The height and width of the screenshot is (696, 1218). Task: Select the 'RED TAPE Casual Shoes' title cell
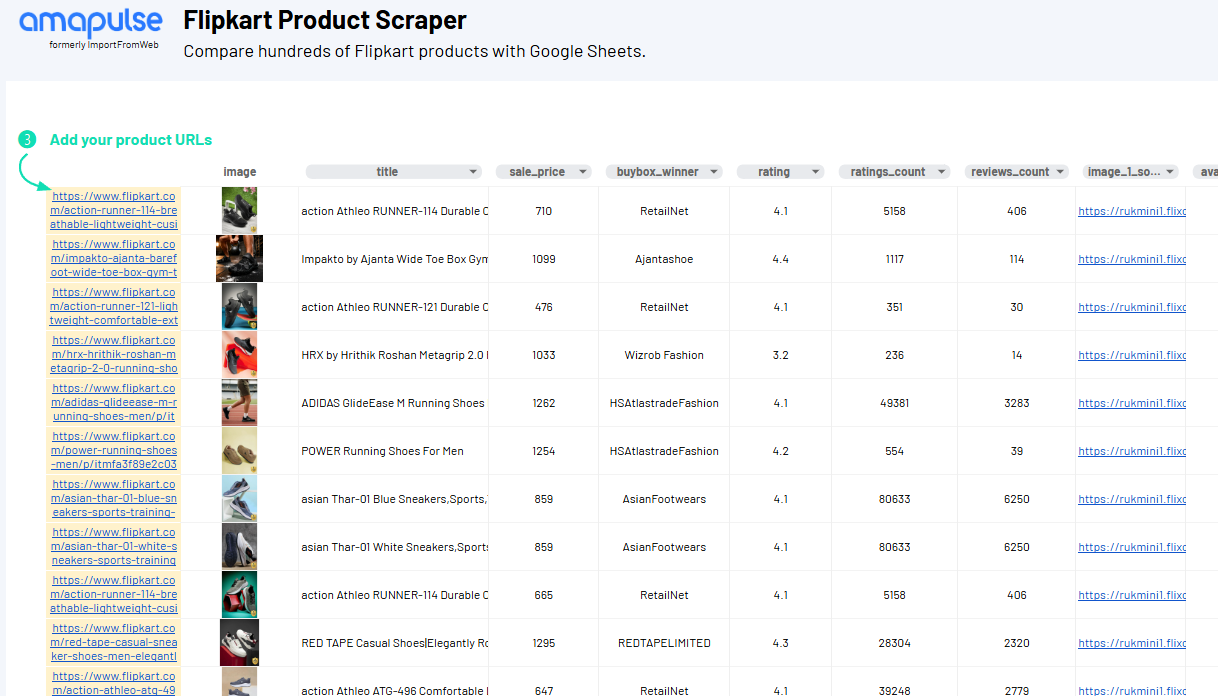pyautogui.click(x=394, y=643)
